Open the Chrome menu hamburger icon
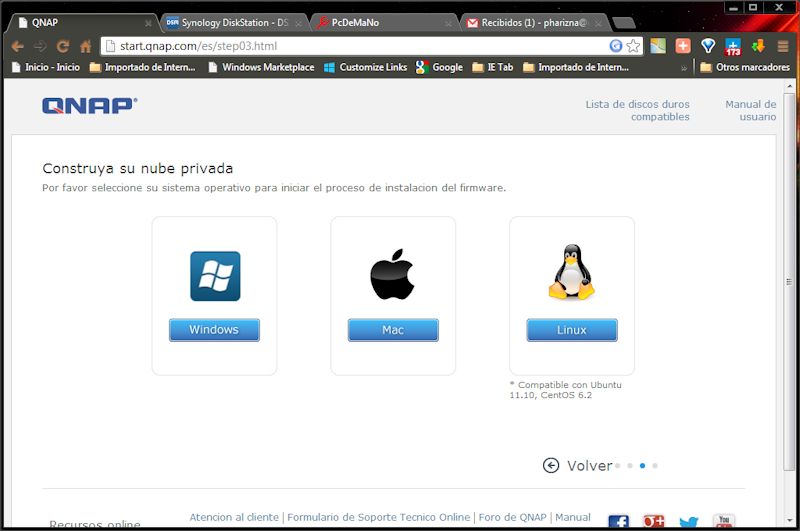This screenshot has width=800, height=531. (783, 46)
